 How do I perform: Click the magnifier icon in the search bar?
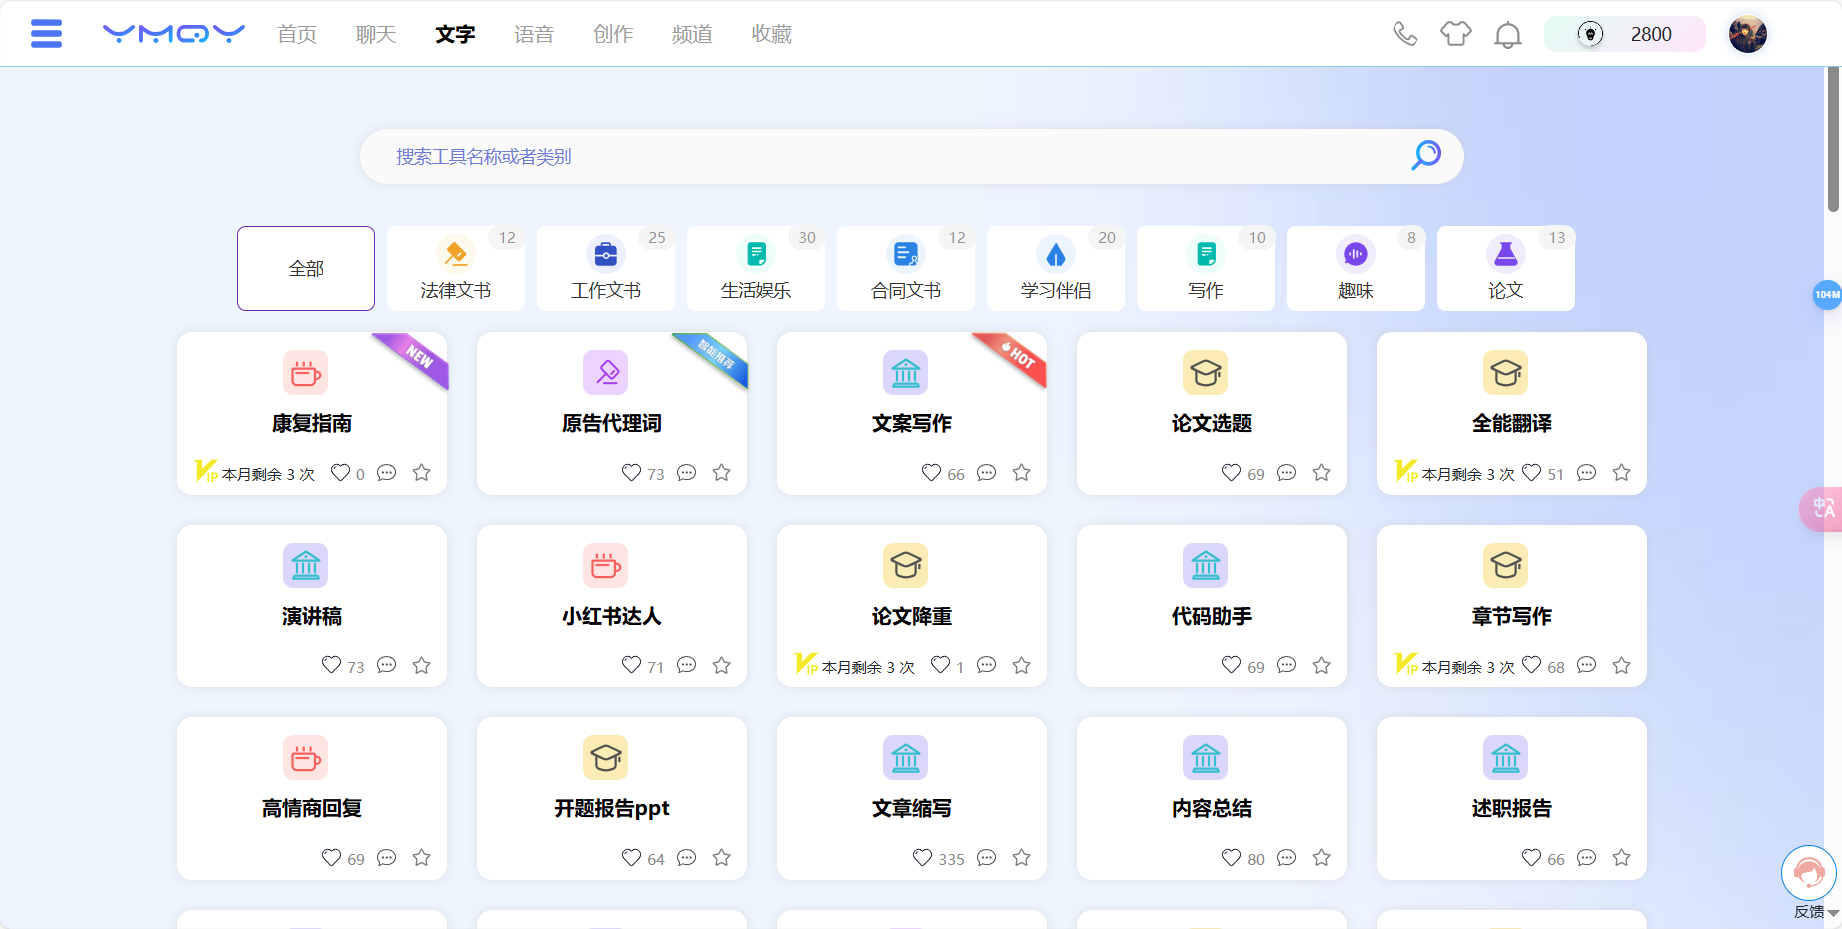coord(1424,156)
